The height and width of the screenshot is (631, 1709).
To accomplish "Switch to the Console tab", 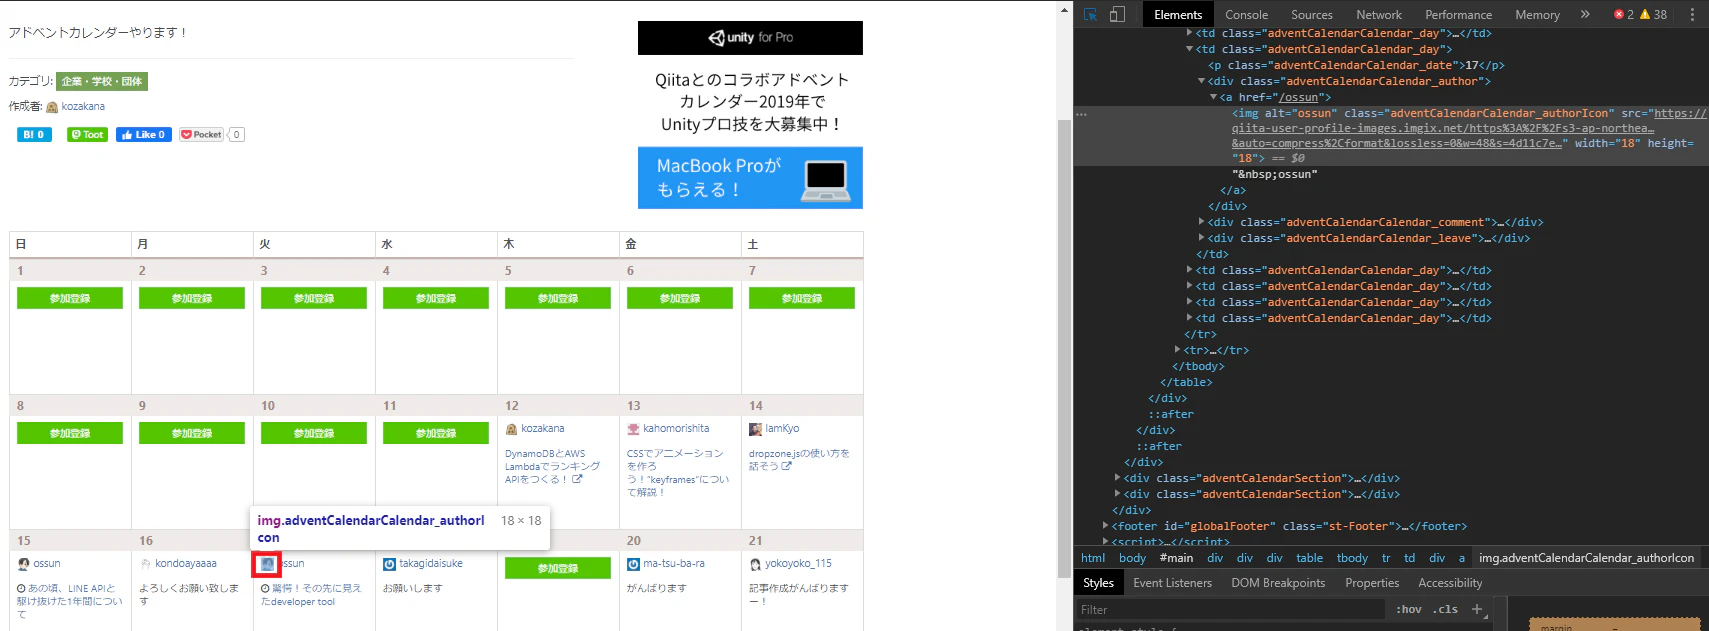I will tap(1246, 14).
